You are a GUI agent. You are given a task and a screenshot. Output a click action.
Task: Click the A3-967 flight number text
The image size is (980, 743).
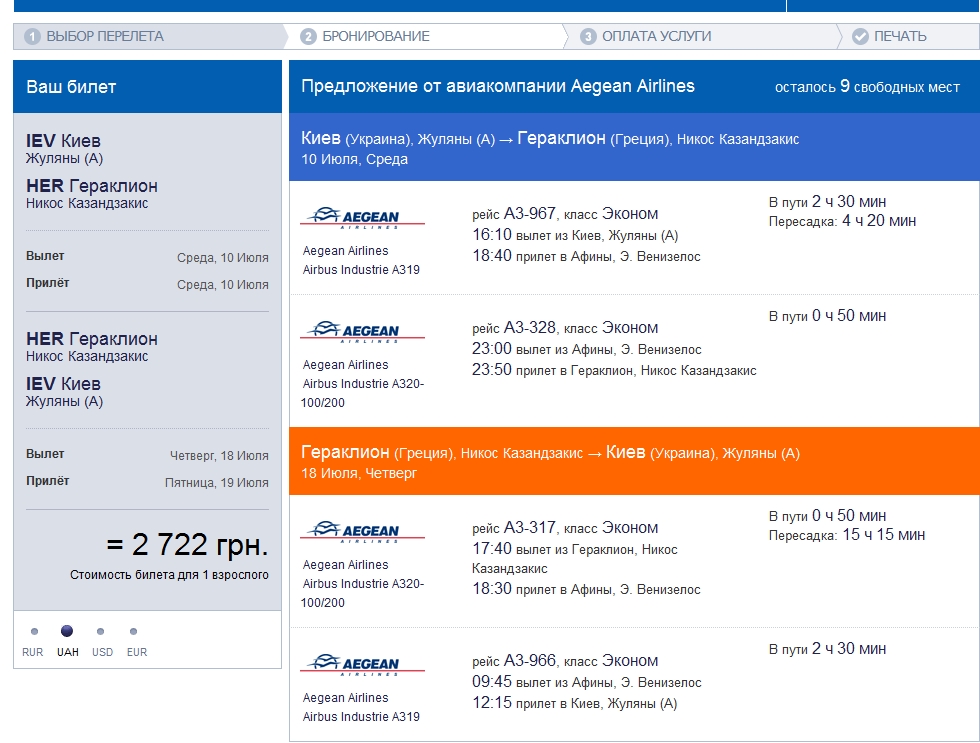(x=529, y=214)
